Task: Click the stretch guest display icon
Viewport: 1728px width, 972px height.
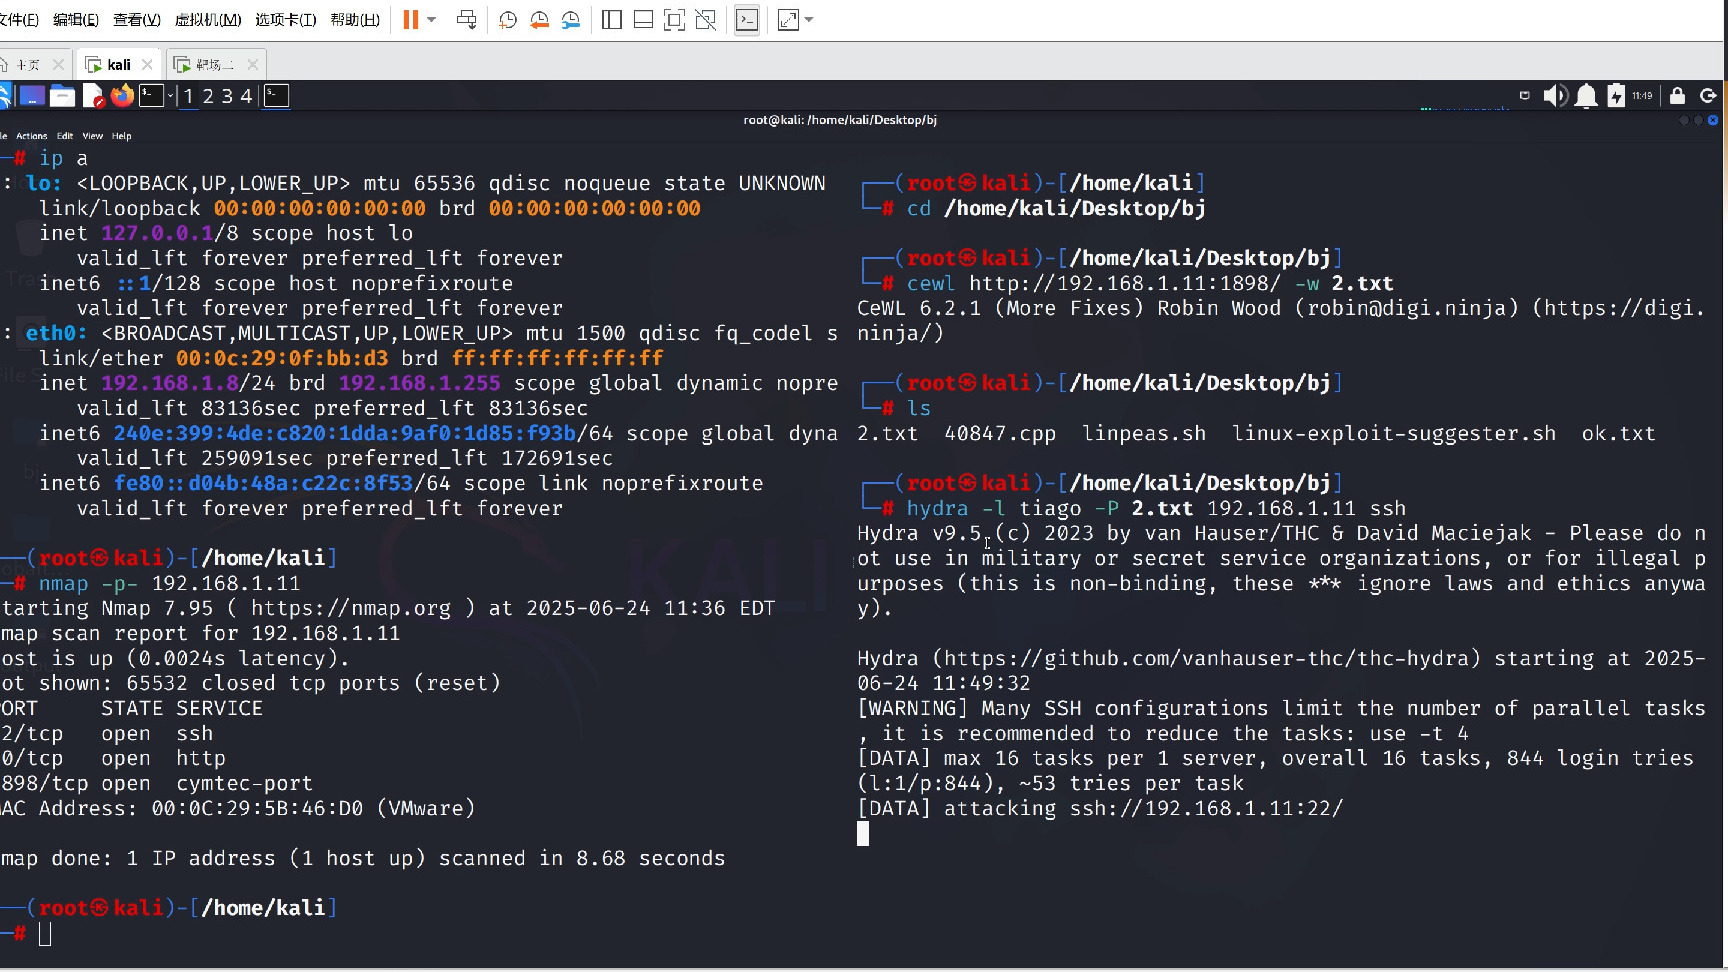Action: 789,20
